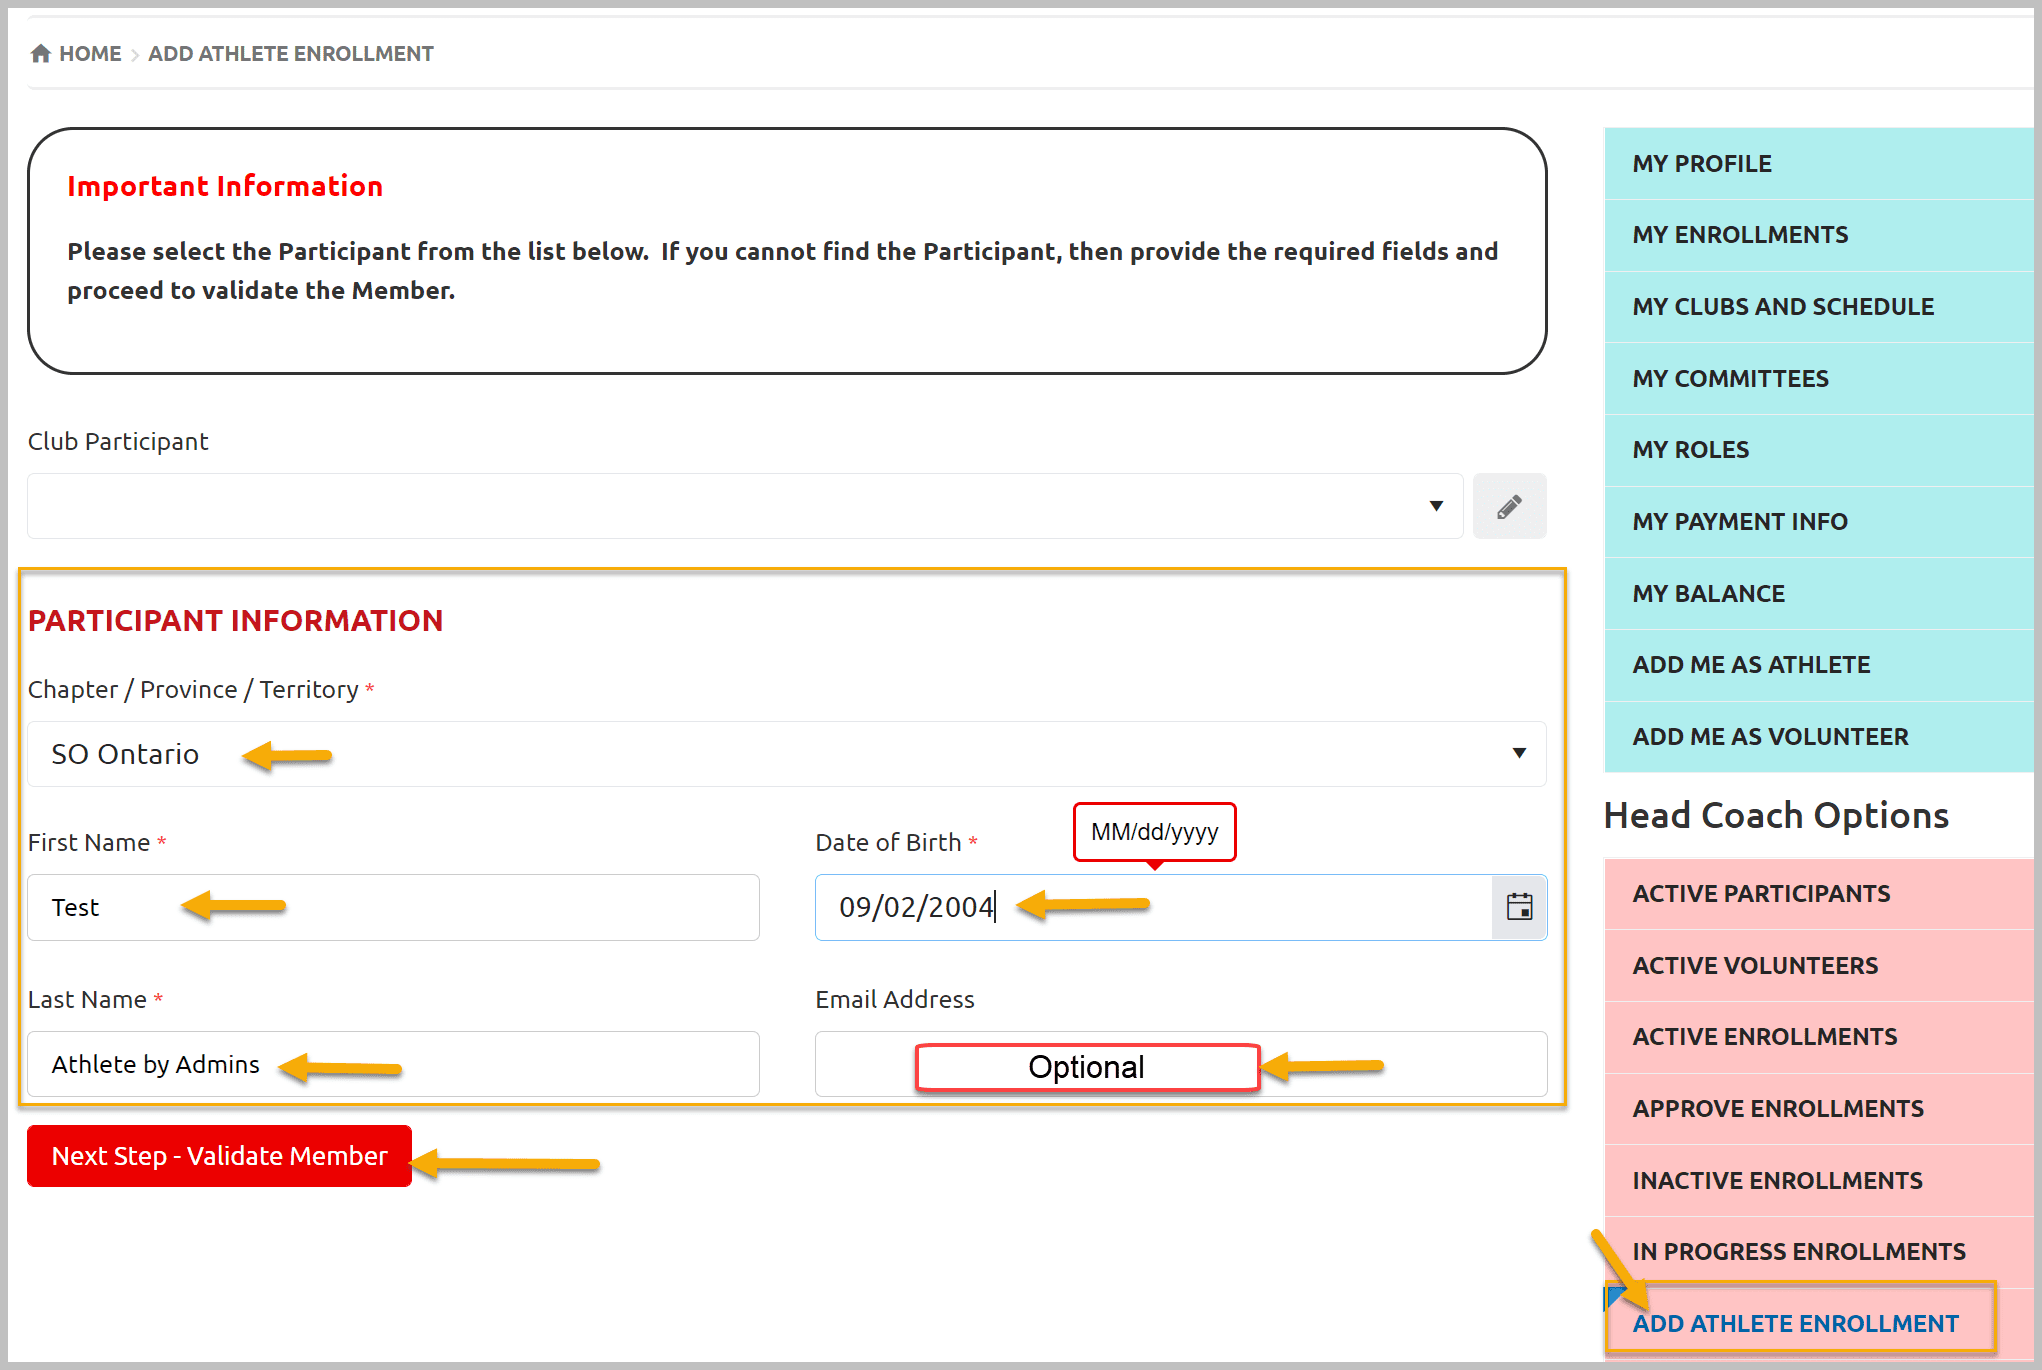Open IN PROGRESS ENROLLMENTS option

pyautogui.click(x=1819, y=1252)
